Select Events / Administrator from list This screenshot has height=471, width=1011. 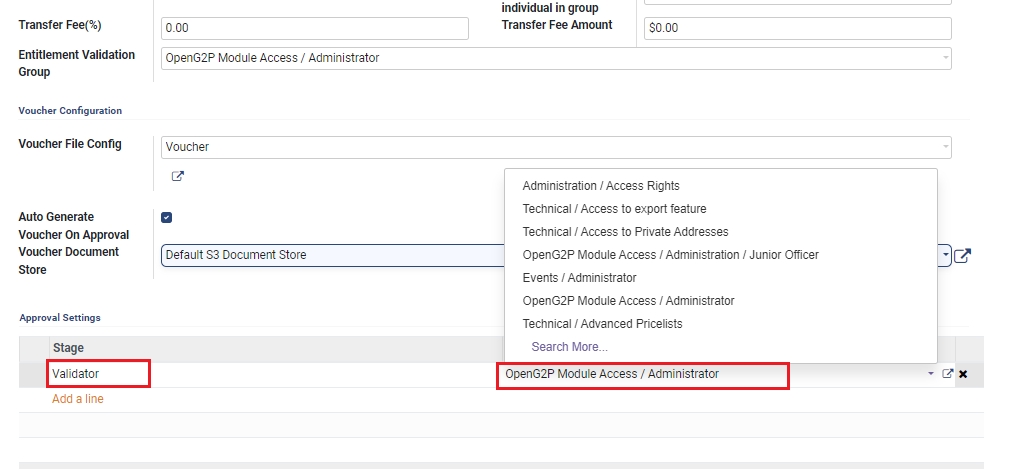click(579, 278)
